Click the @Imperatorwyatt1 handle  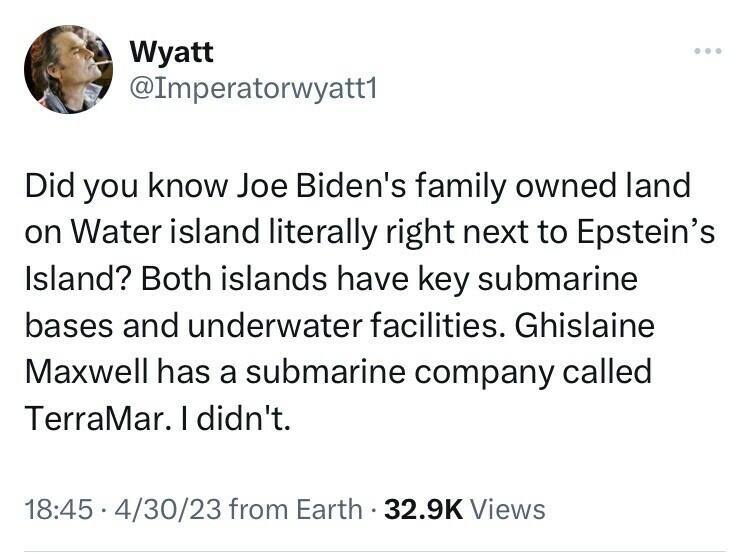(x=251, y=88)
